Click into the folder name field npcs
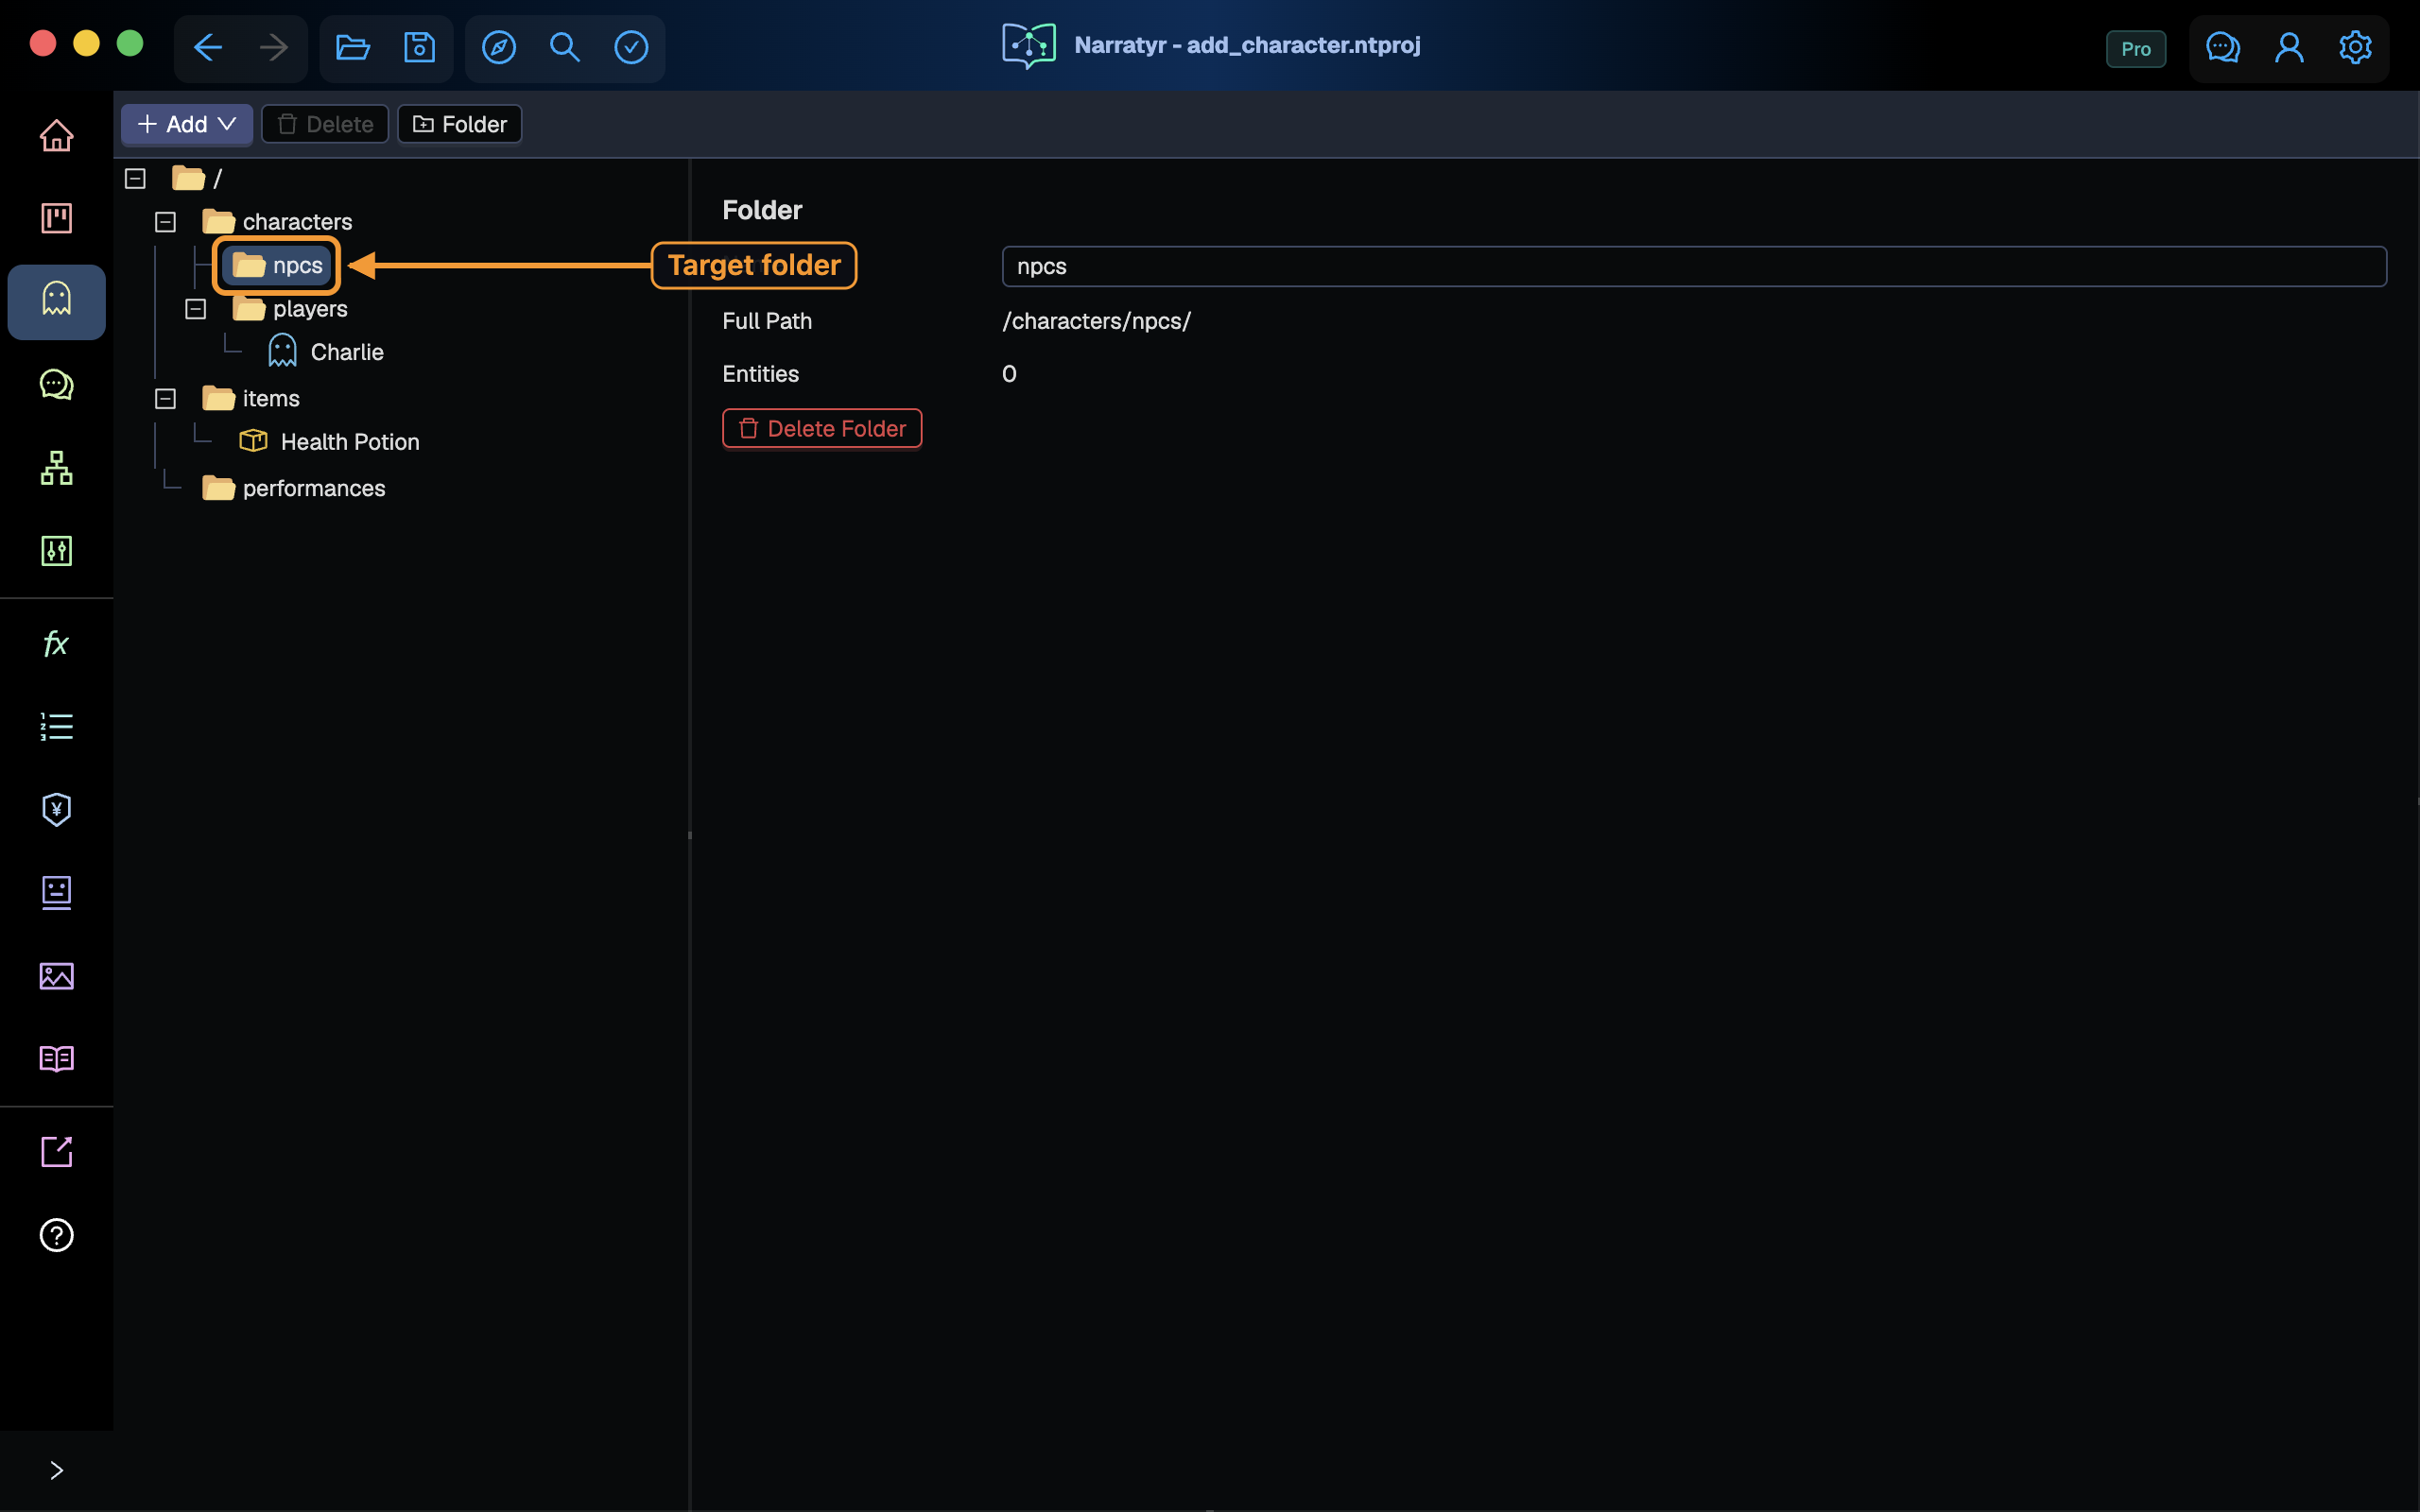Screen dimensions: 2420x1512 click(1694, 266)
